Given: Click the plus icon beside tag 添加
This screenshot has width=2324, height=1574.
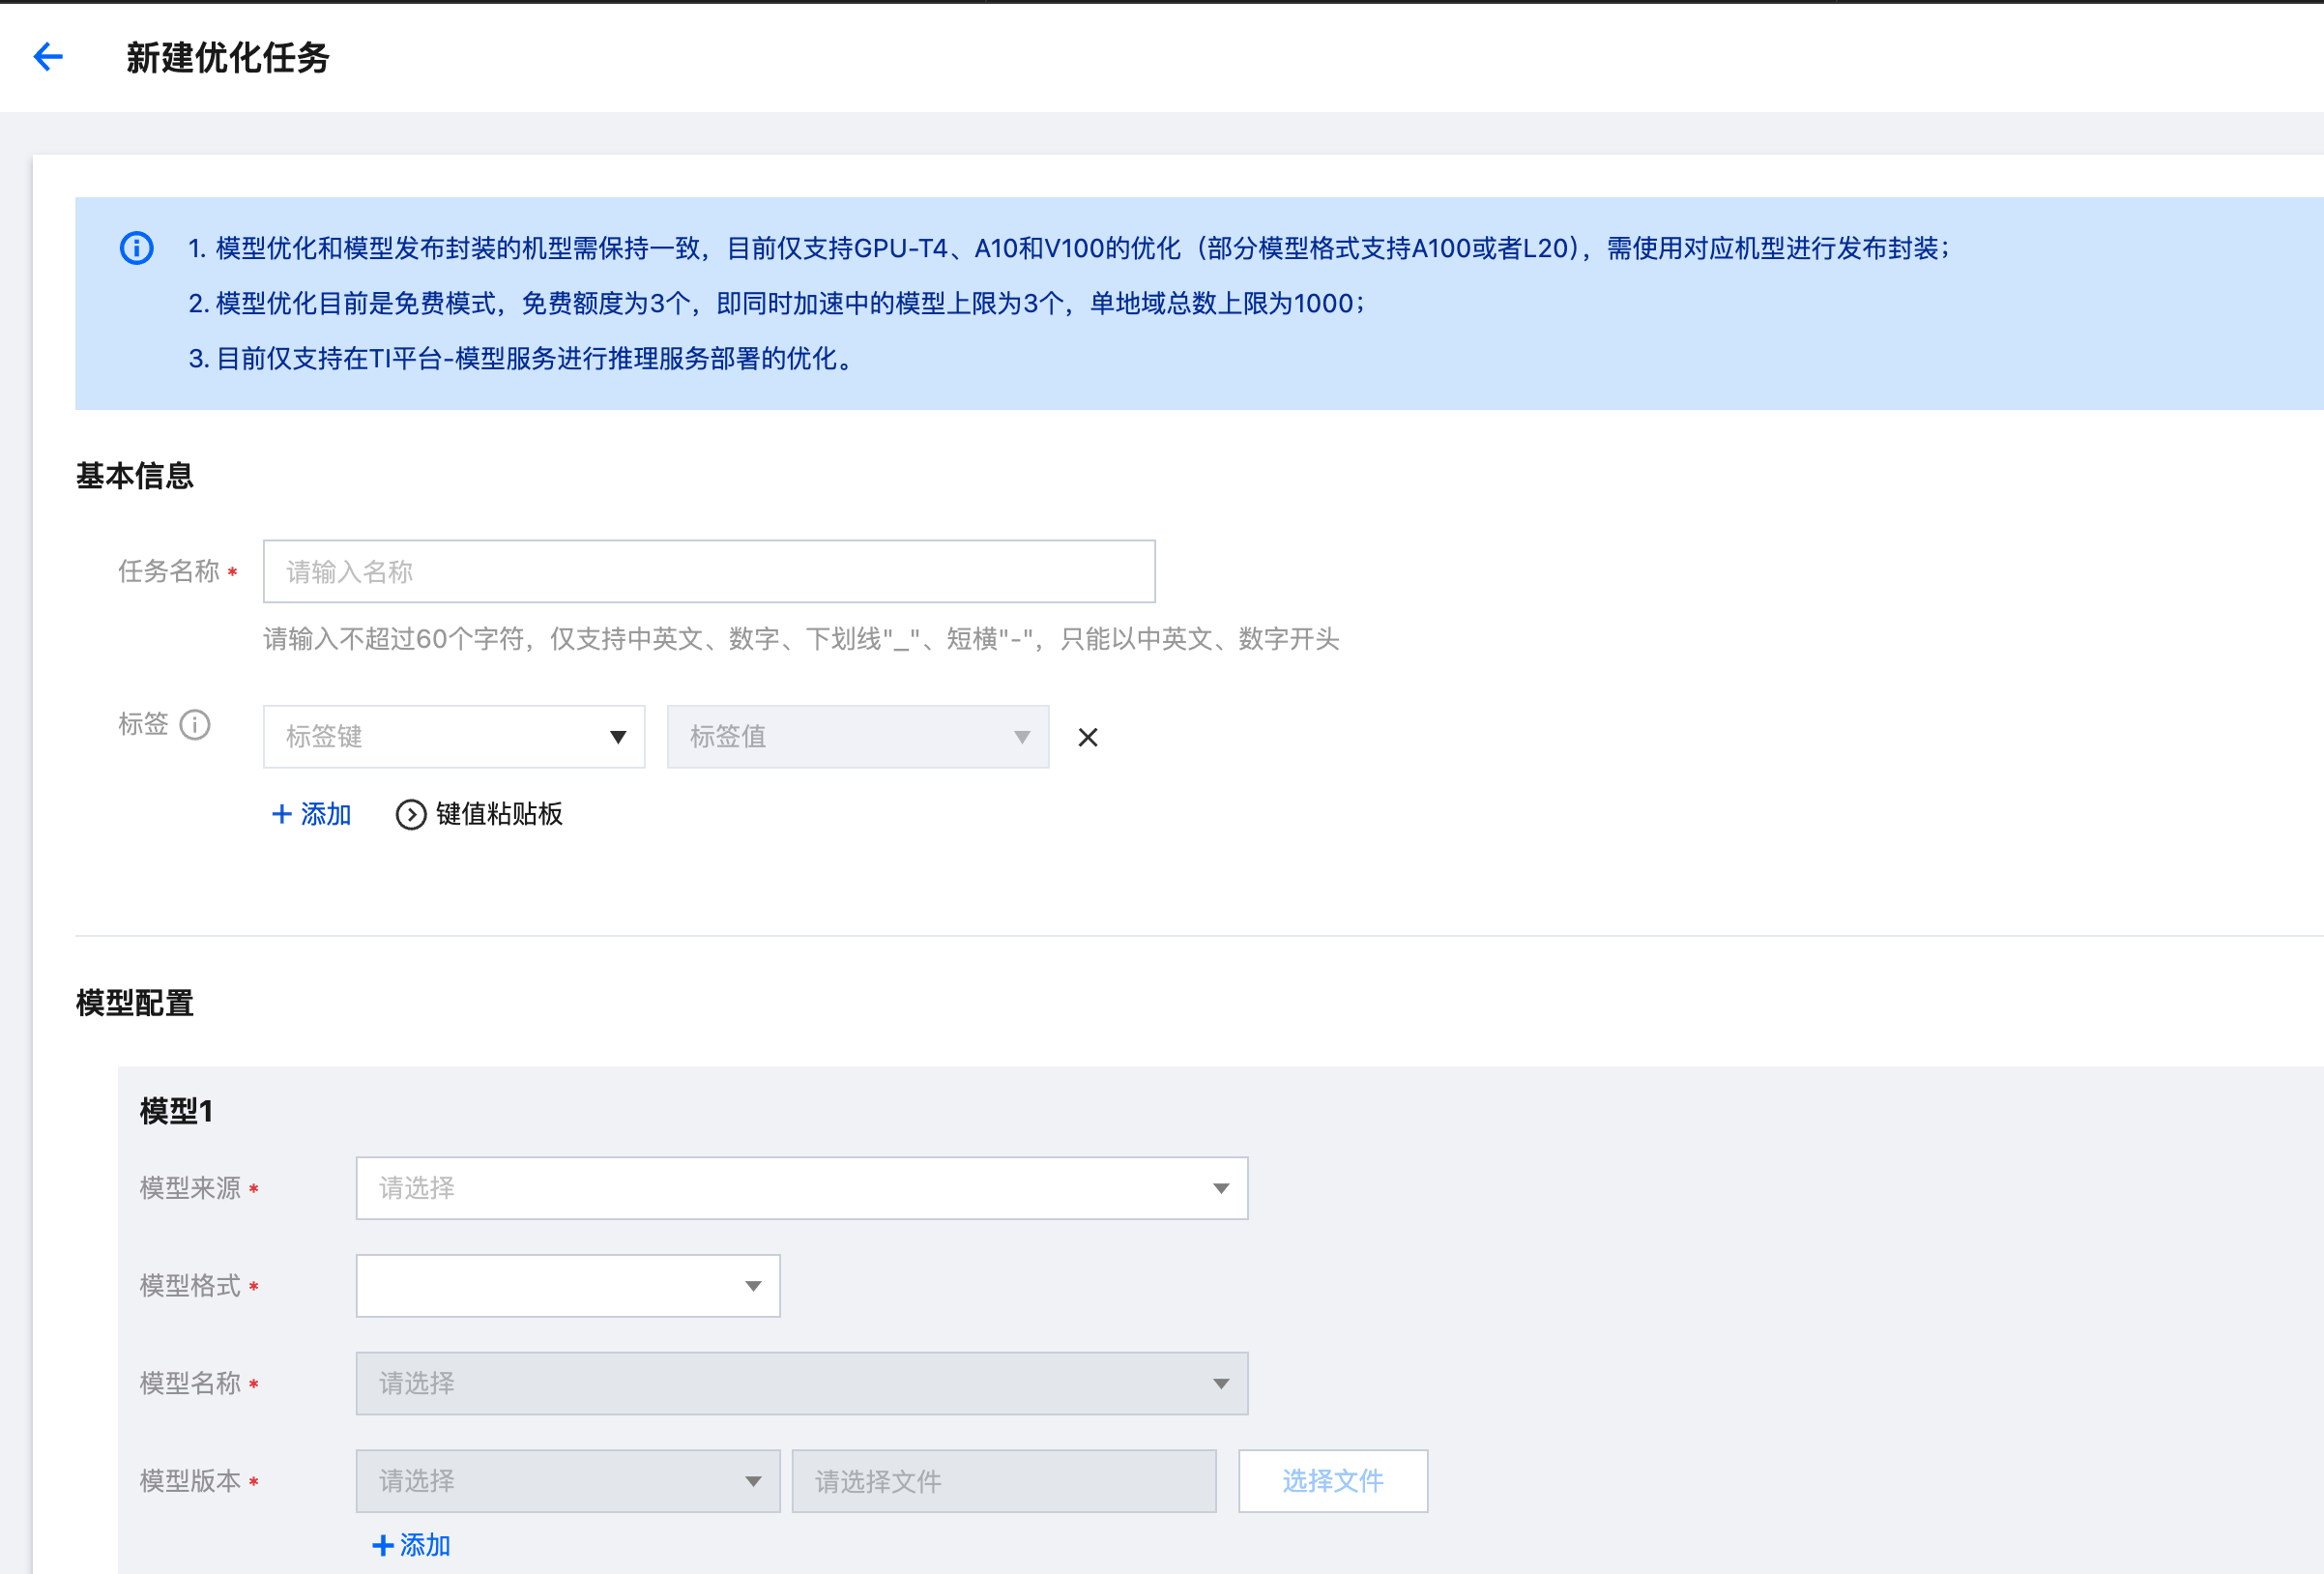Looking at the screenshot, I should (x=282, y=814).
